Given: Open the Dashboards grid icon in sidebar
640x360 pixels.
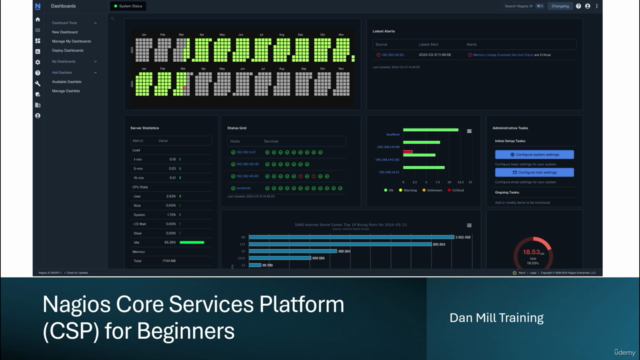Looking at the screenshot, I should coord(38,41).
